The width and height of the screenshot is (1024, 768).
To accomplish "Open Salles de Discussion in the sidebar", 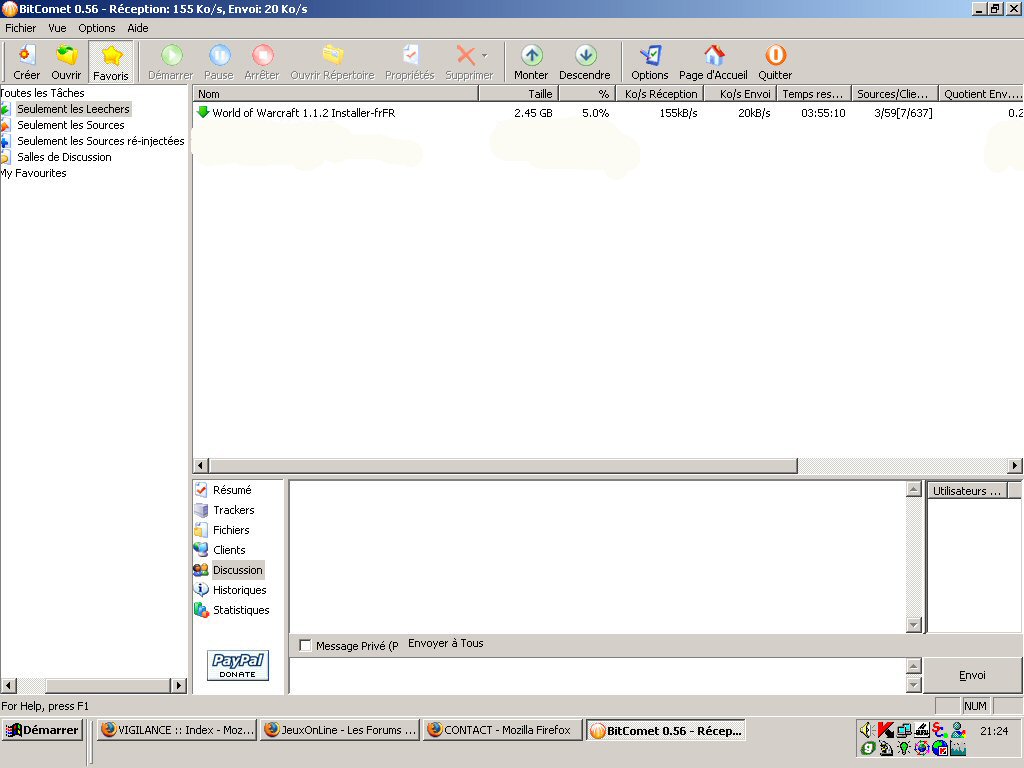I will tap(64, 157).
